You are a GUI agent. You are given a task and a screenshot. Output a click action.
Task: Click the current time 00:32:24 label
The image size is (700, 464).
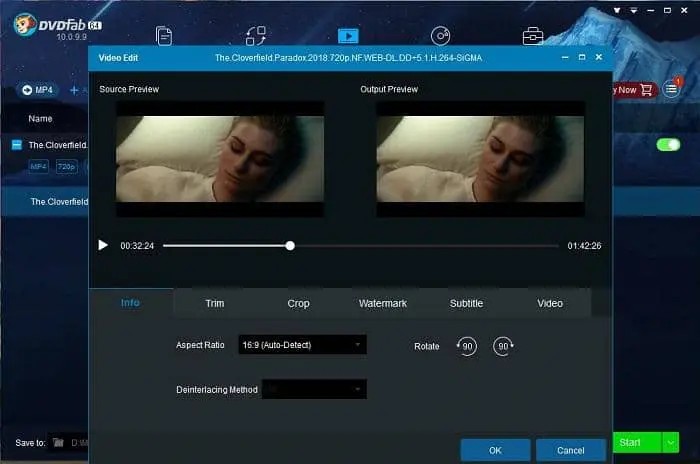pyautogui.click(x=137, y=246)
